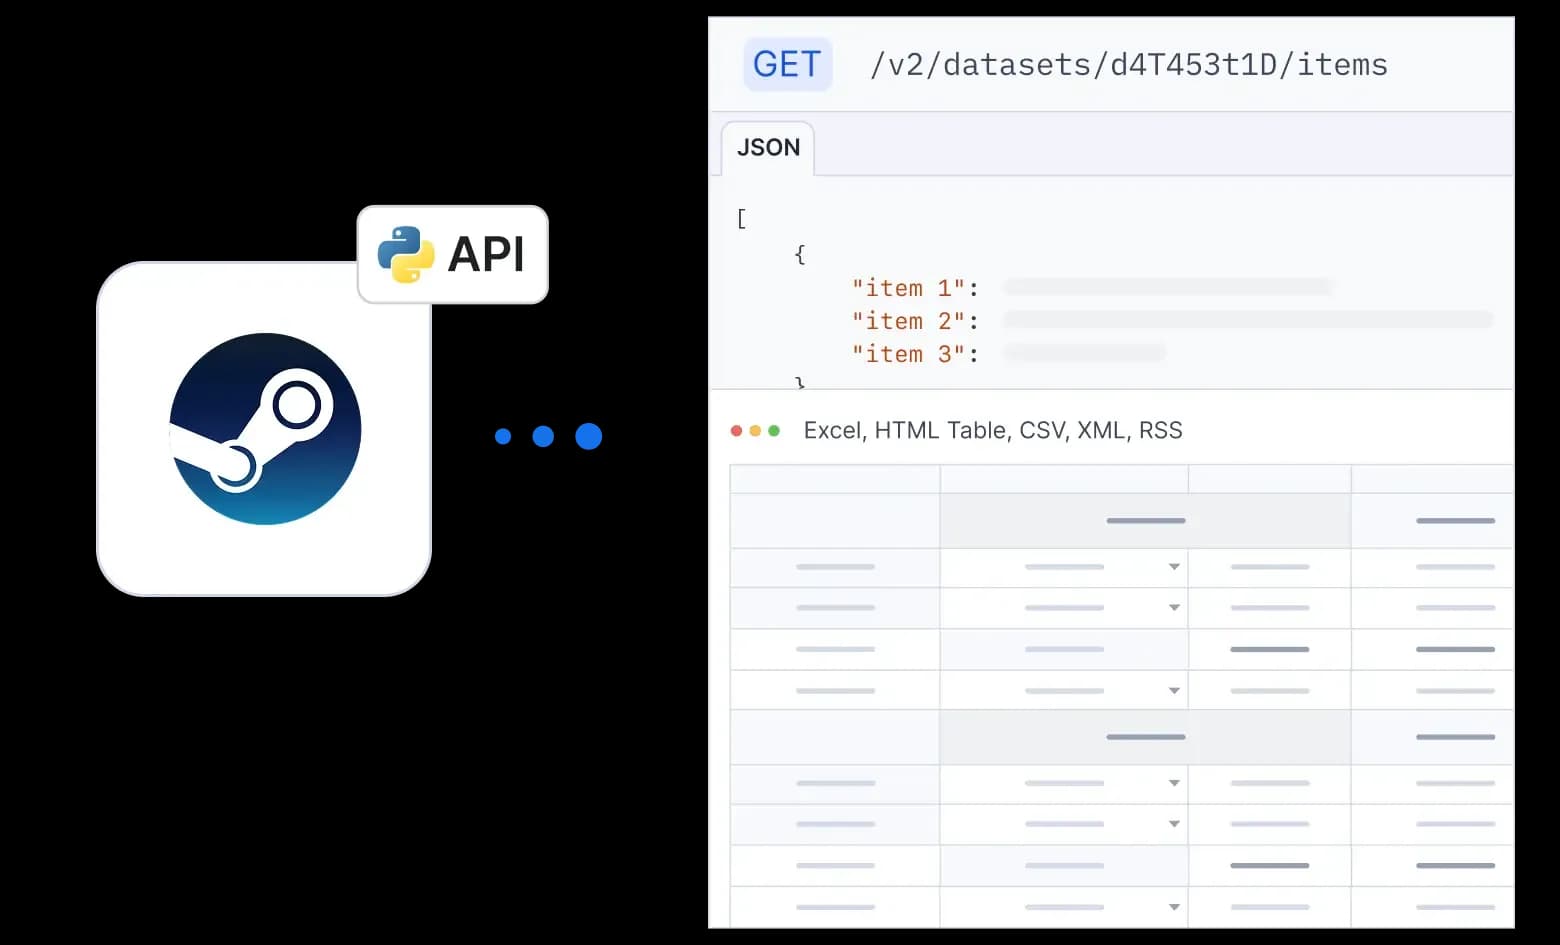This screenshot has width=1560, height=945.
Task: Open the bottommost dropdown arrow in the table
Action: 1174,907
